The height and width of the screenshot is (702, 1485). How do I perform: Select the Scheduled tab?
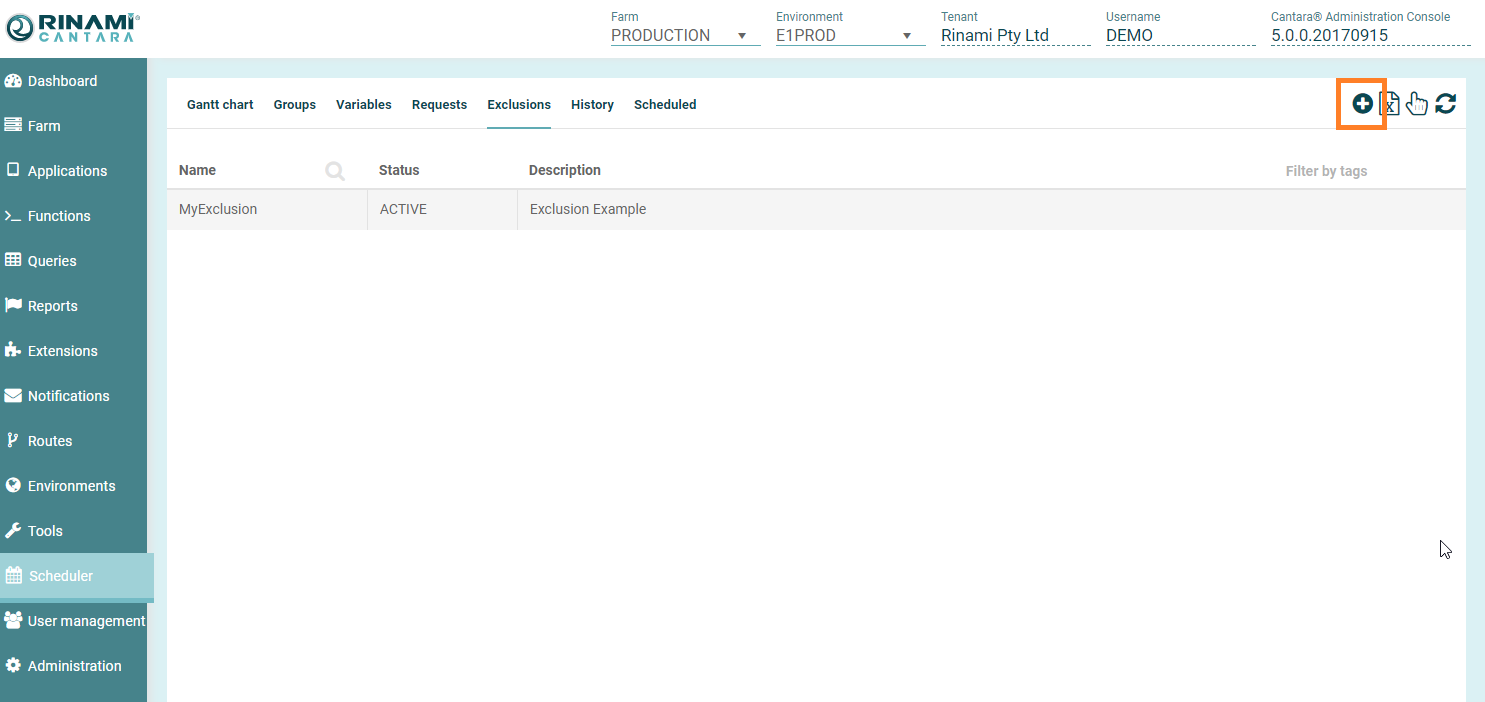[665, 105]
